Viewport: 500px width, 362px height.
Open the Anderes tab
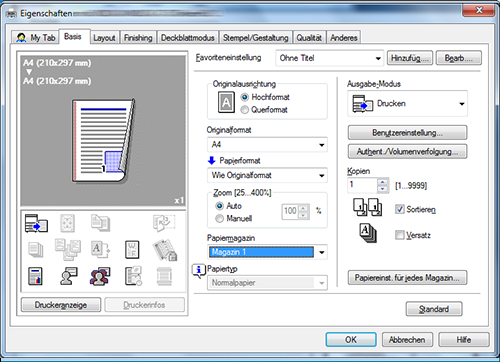tap(344, 38)
